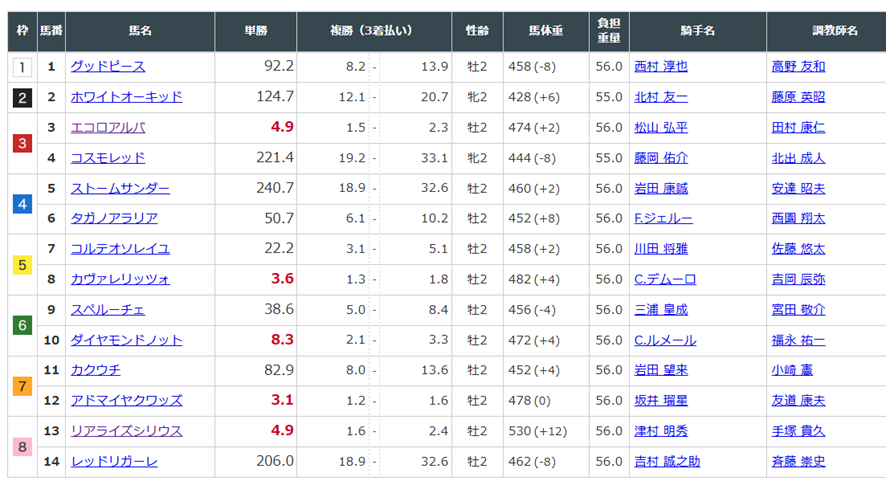Click the orange frame number 7 badge
Image resolution: width=886 pixels, height=481 pixels.
pos(22,387)
